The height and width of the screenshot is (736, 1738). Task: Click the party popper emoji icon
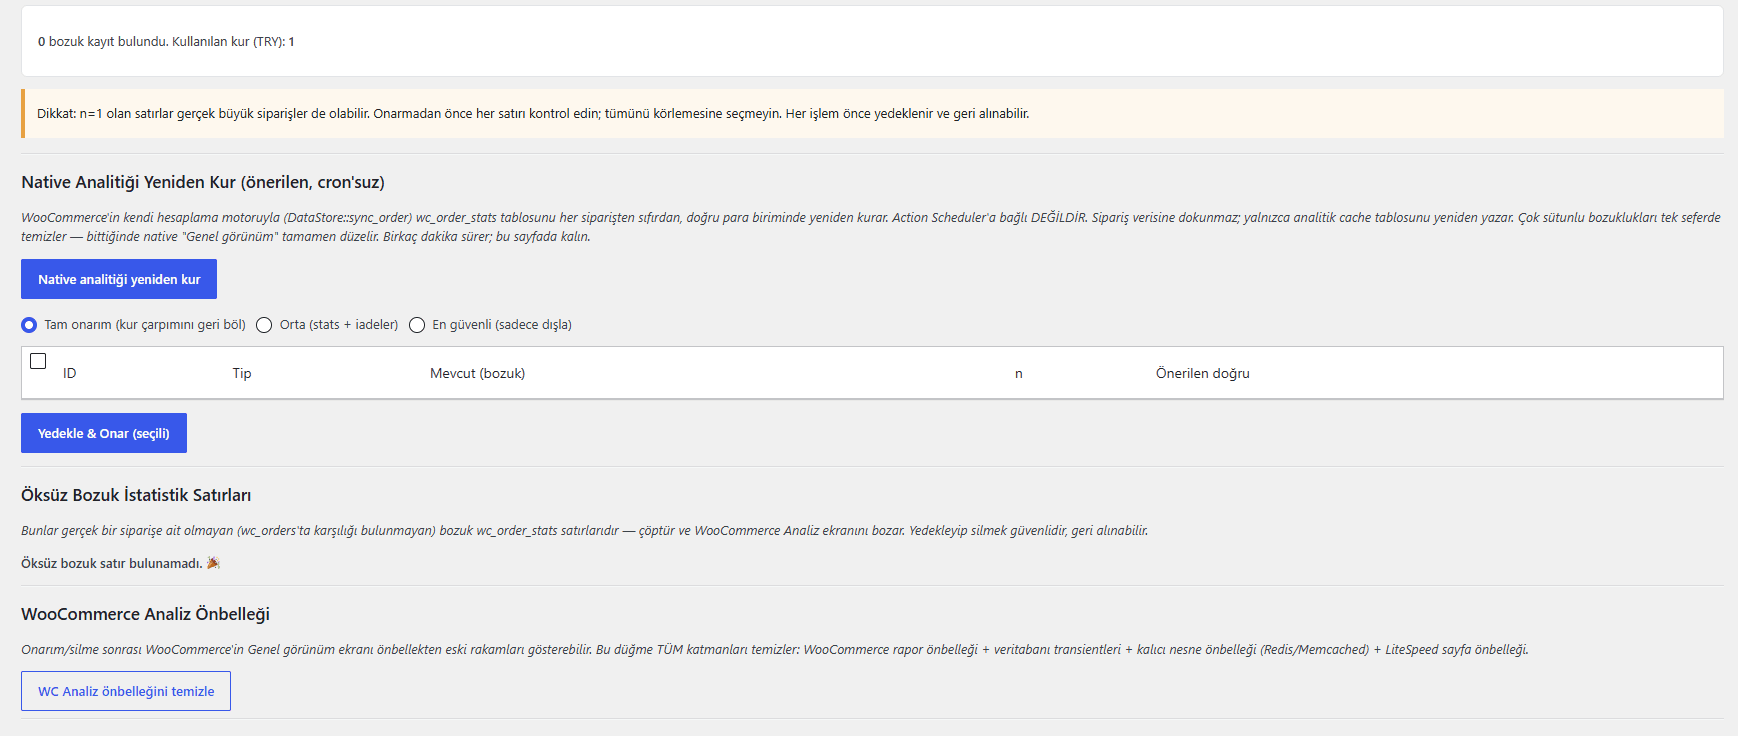(x=213, y=563)
